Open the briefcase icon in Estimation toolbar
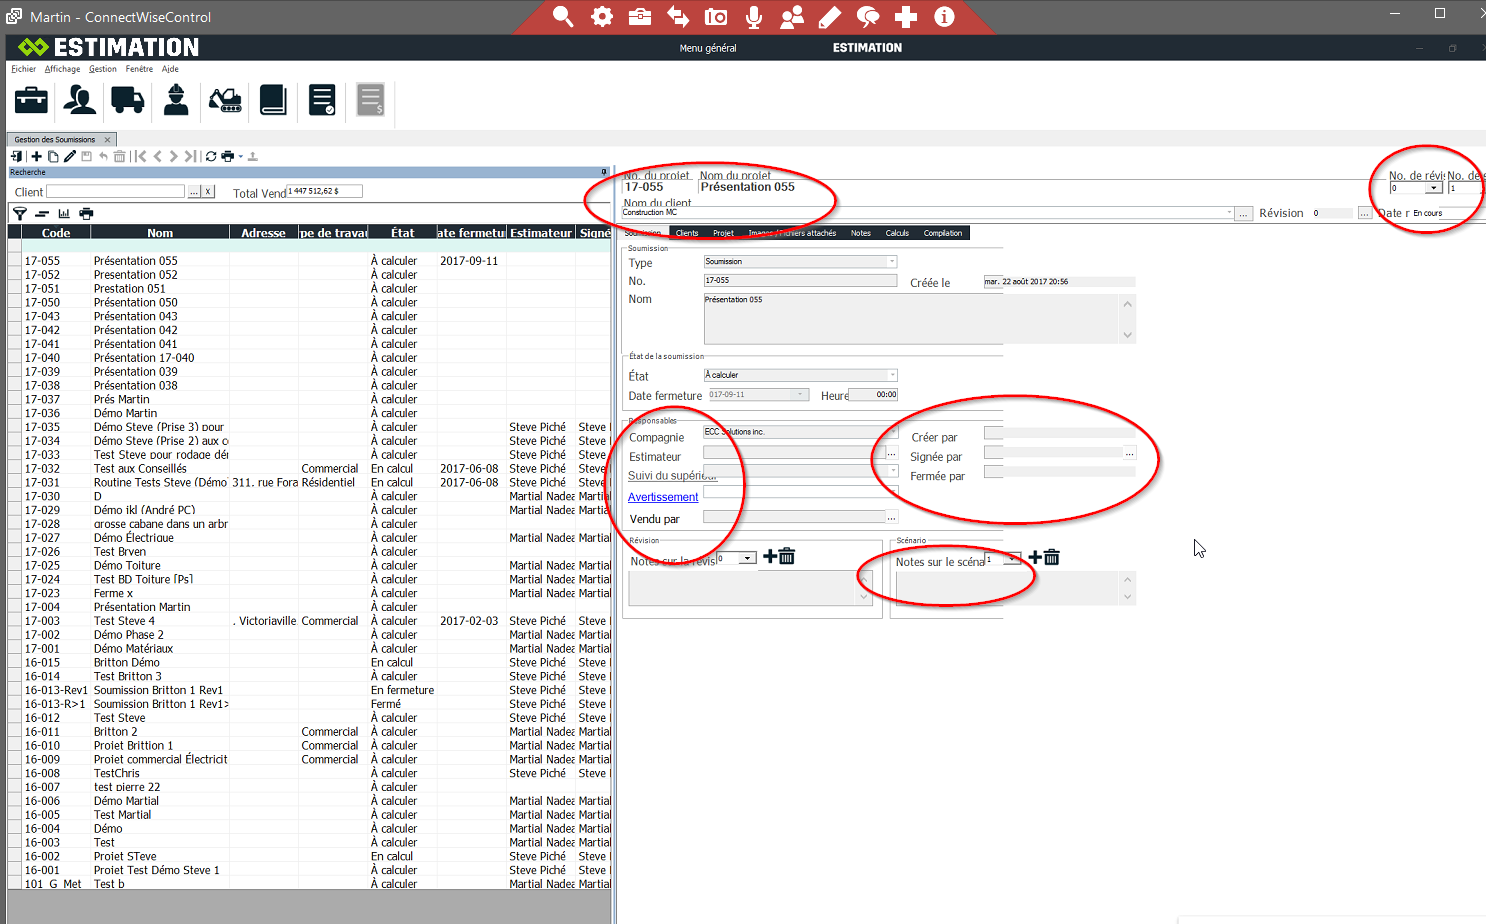Viewport: 1486px width, 924px height. [31, 100]
